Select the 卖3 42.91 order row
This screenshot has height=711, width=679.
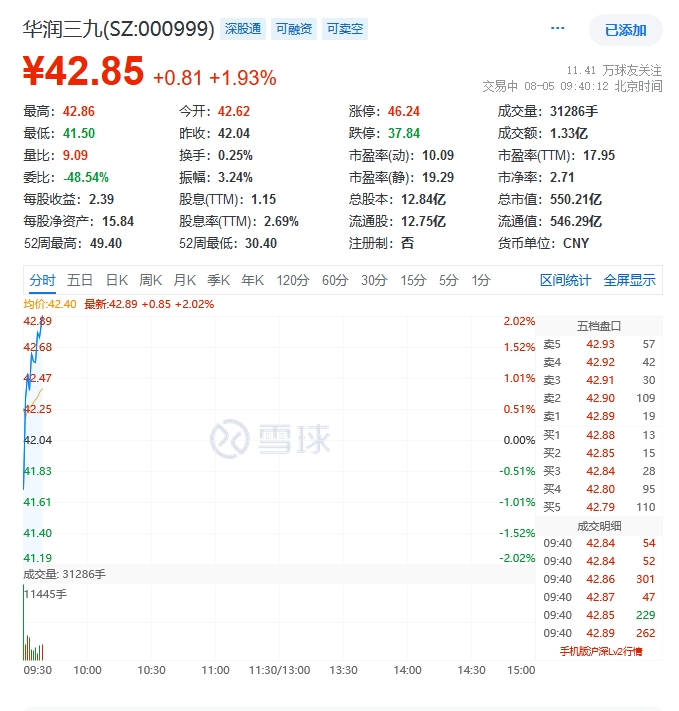(x=599, y=380)
